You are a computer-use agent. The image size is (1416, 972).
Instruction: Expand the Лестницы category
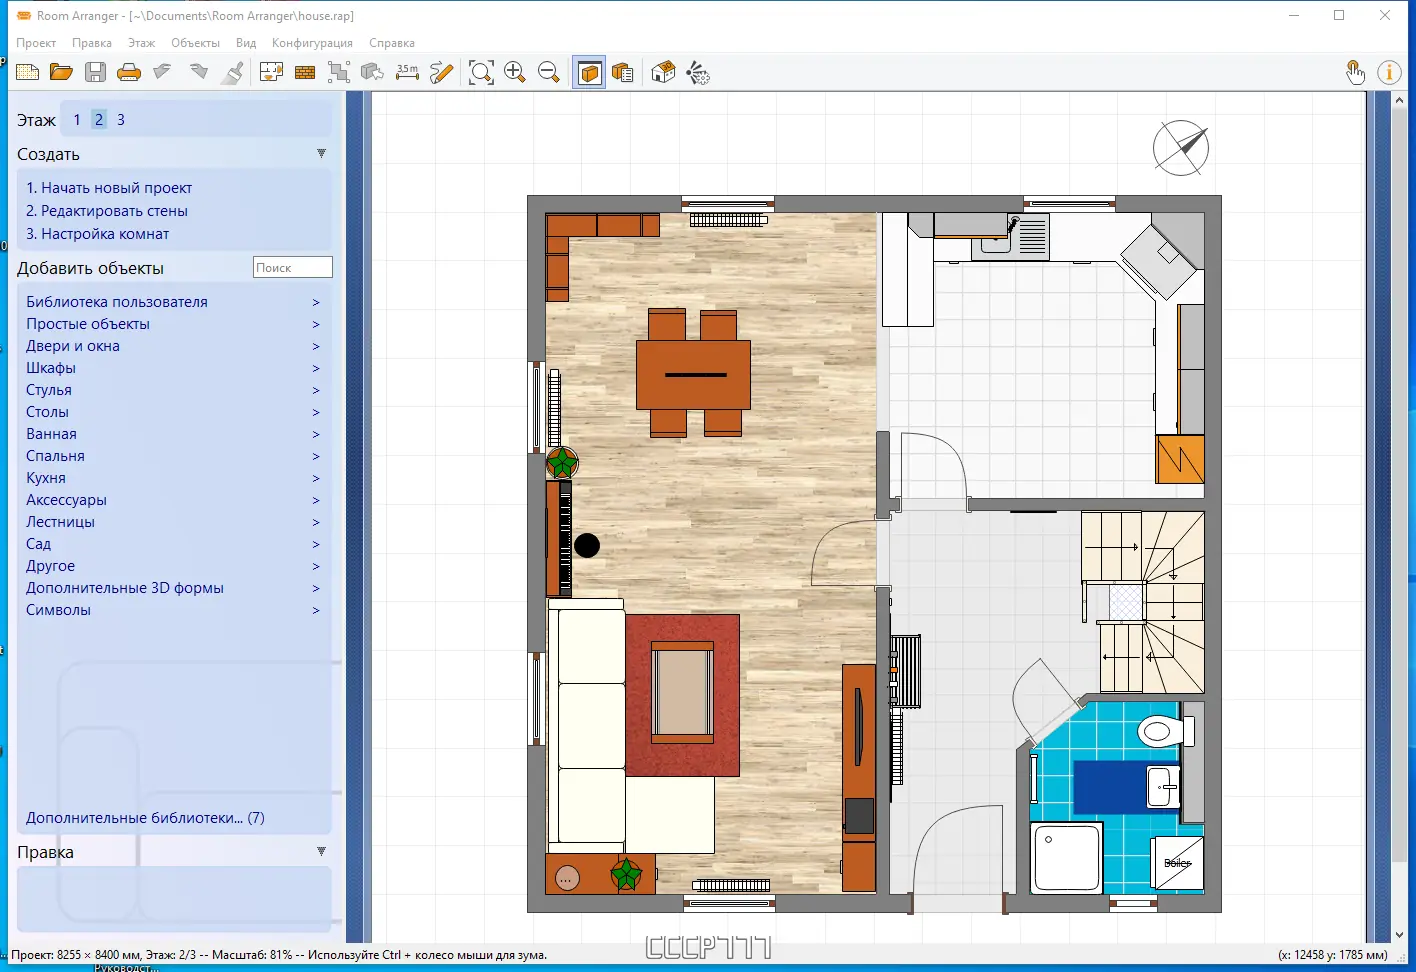tap(60, 521)
